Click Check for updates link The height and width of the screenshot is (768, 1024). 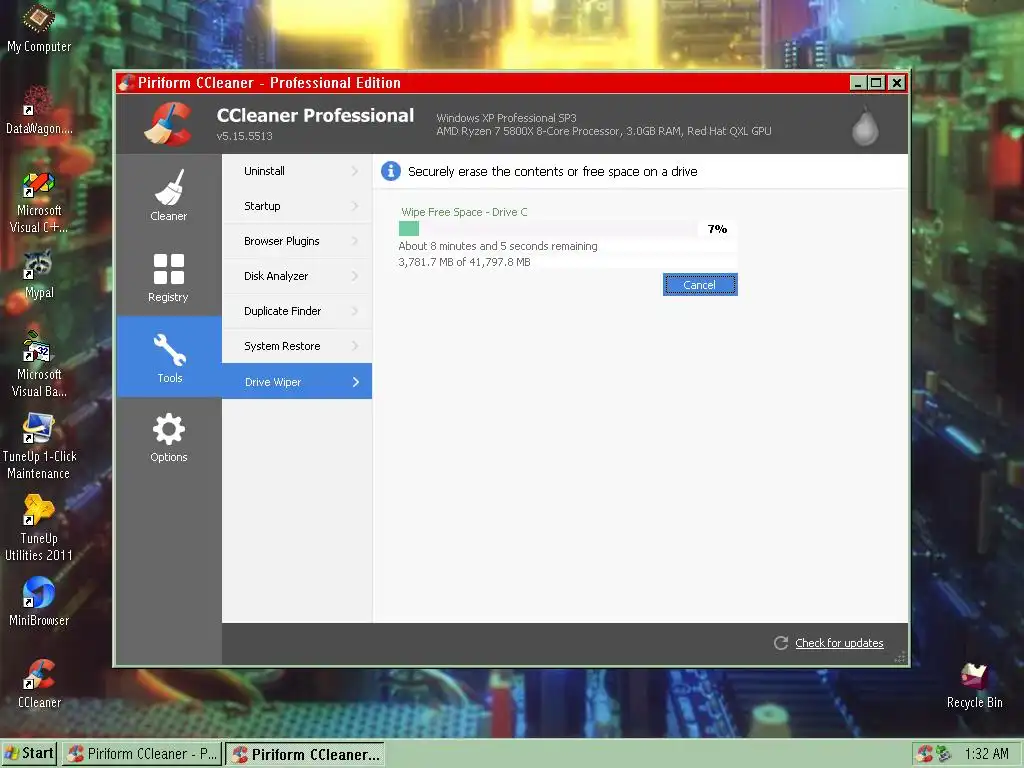pos(839,643)
